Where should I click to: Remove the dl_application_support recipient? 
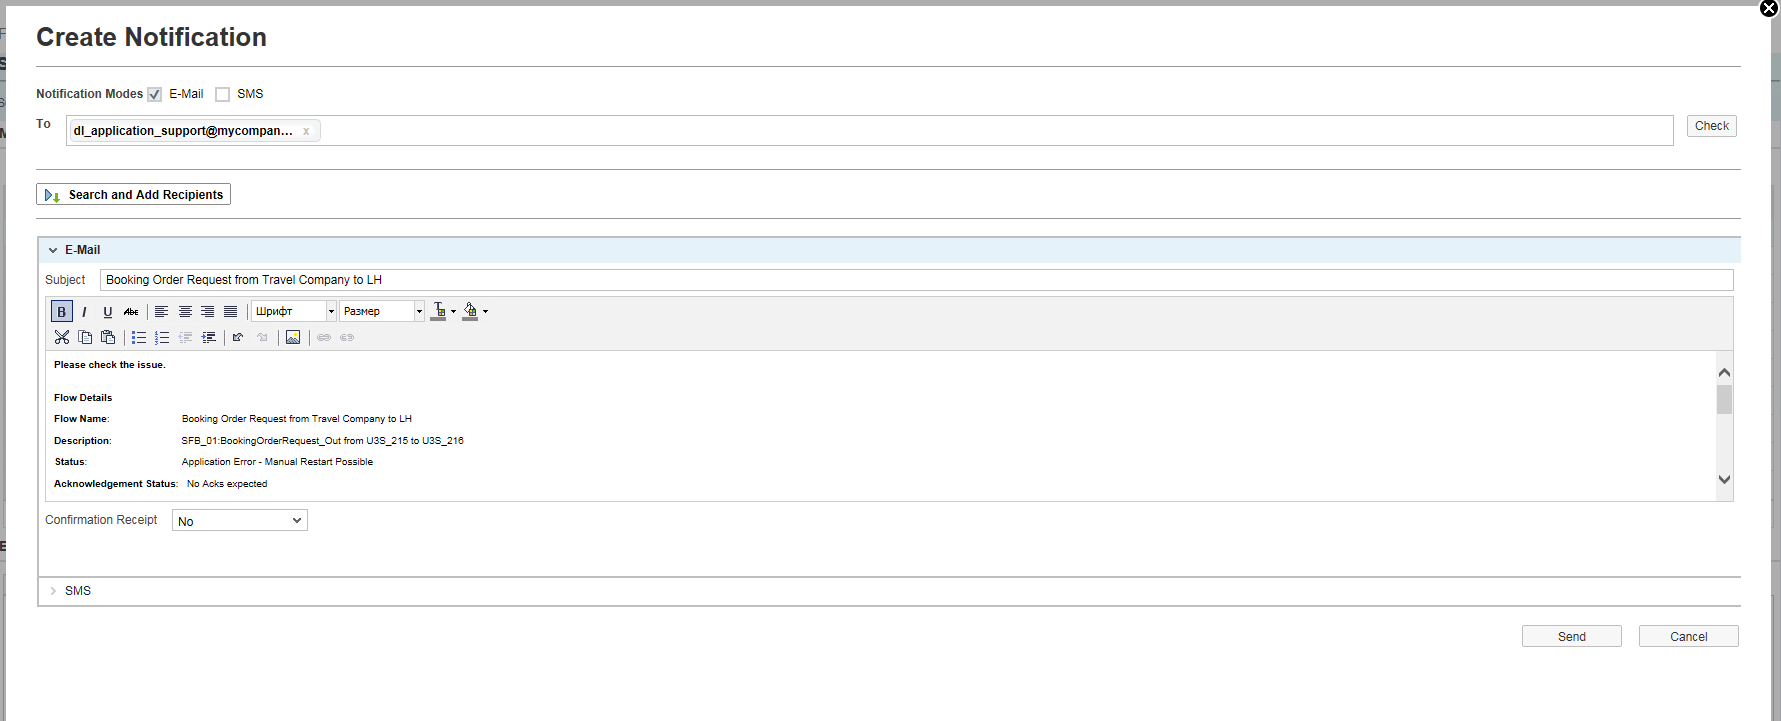[306, 131]
